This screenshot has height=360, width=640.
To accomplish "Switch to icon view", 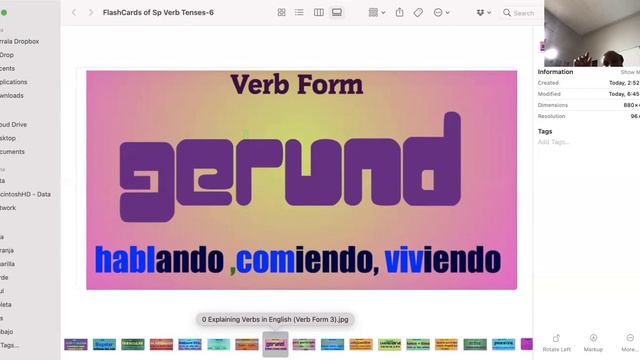I will tap(281, 13).
